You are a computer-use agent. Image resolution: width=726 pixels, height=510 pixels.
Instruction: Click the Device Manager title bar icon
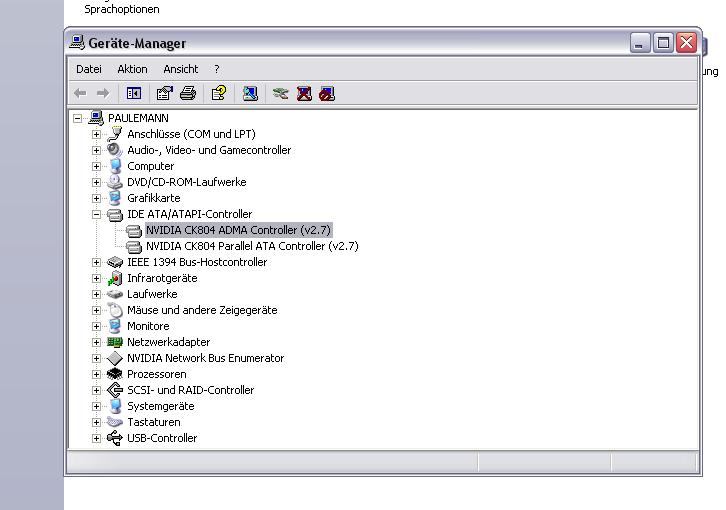click(x=77, y=43)
